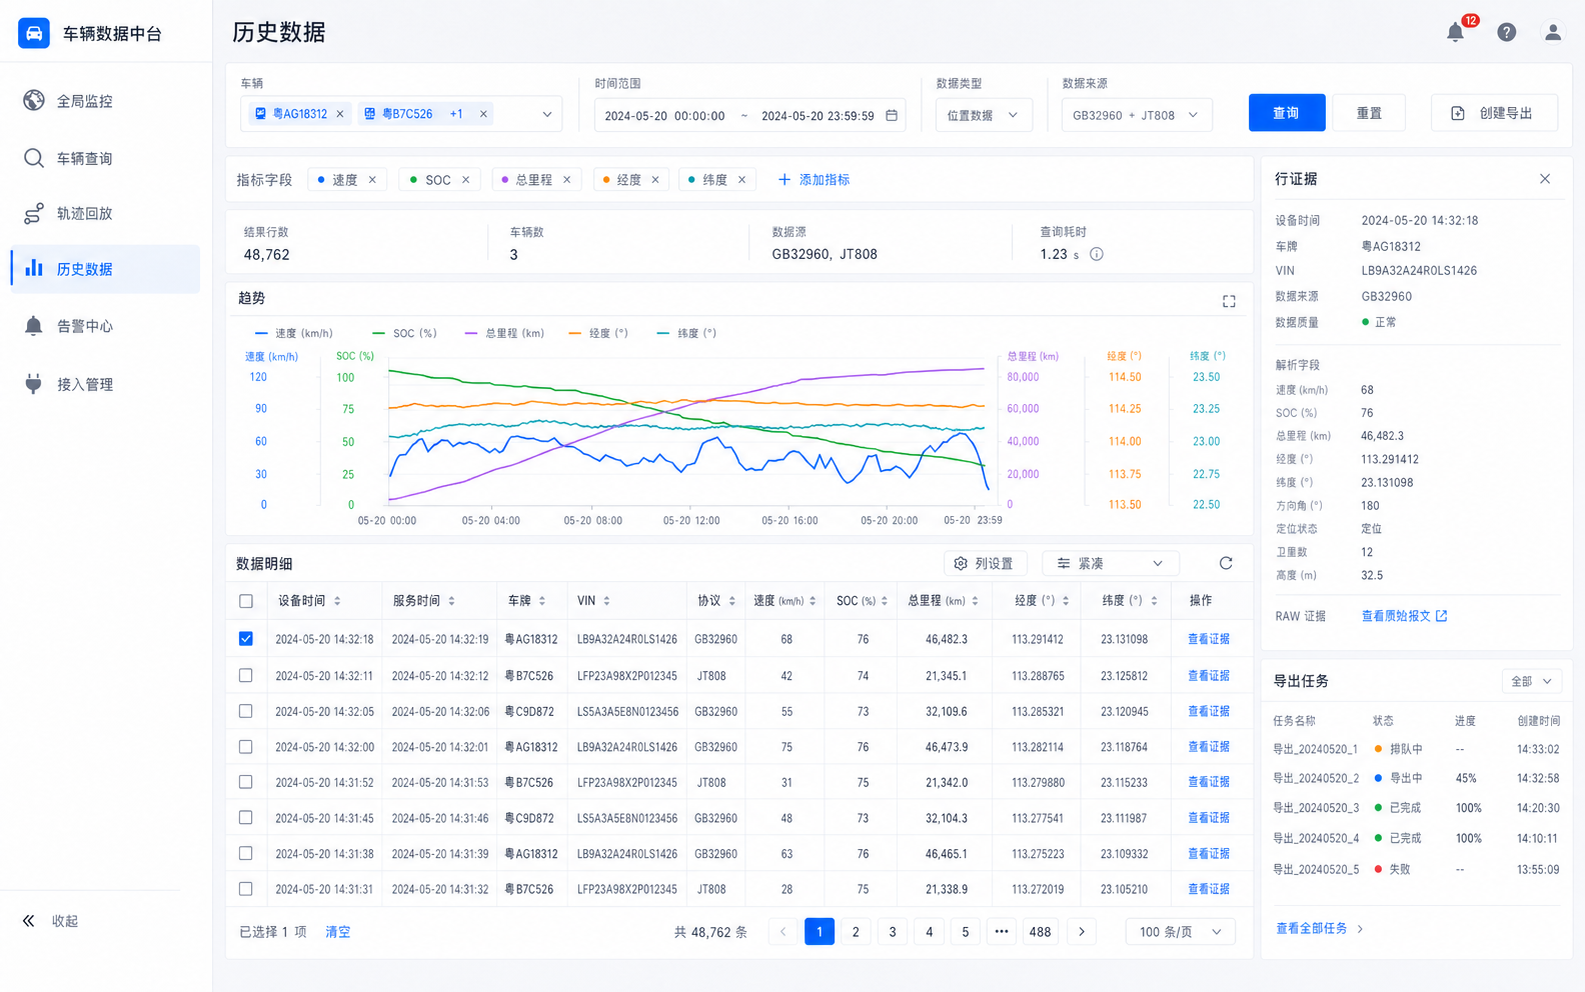Expand the trend chart to fullscreen

[x=1229, y=301]
